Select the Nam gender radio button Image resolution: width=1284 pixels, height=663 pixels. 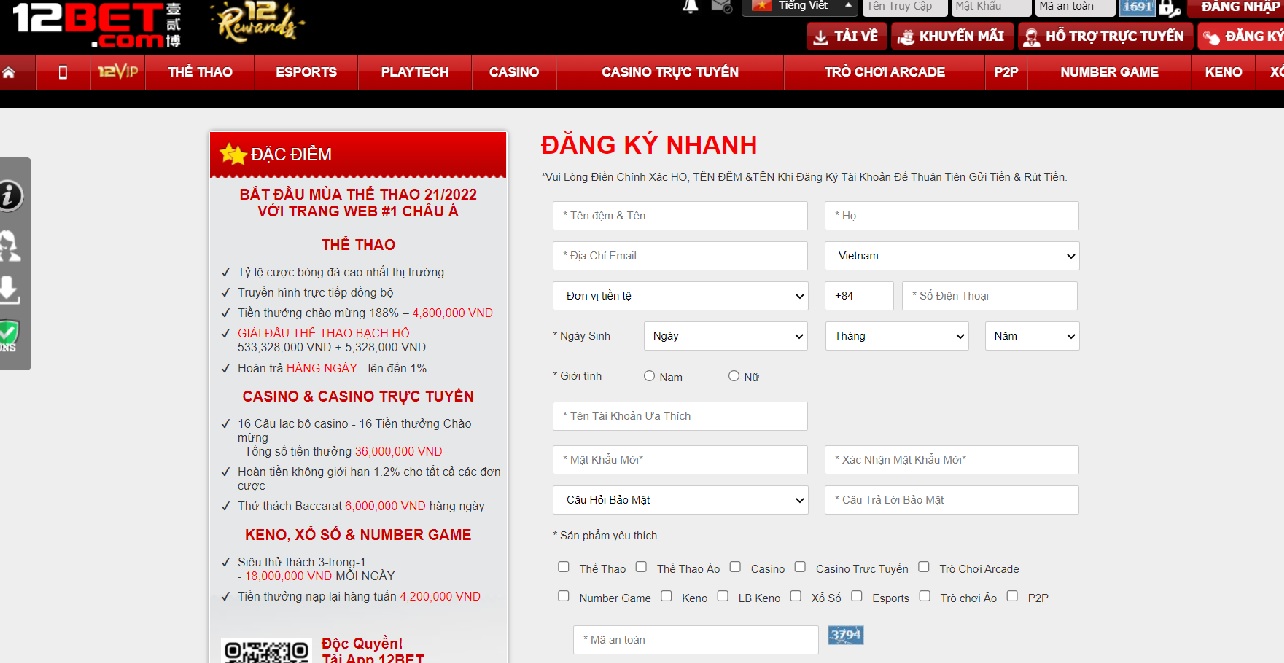point(650,376)
